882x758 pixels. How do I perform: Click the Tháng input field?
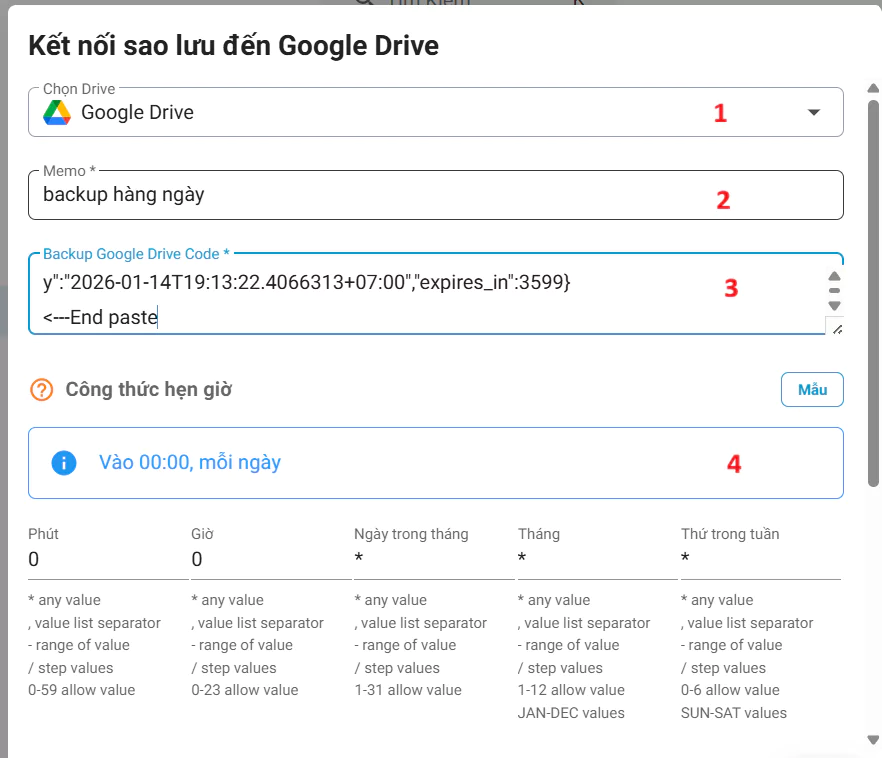tap(597, 560)
